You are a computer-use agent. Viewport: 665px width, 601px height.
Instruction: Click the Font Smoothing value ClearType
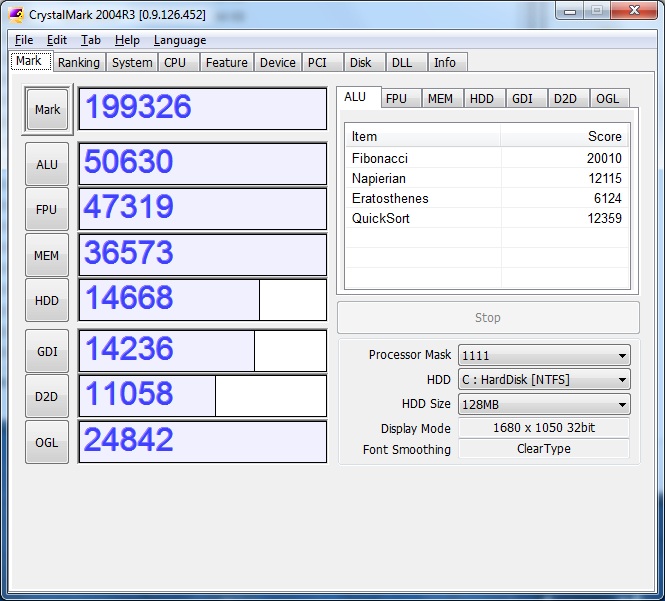coord(544,449)
